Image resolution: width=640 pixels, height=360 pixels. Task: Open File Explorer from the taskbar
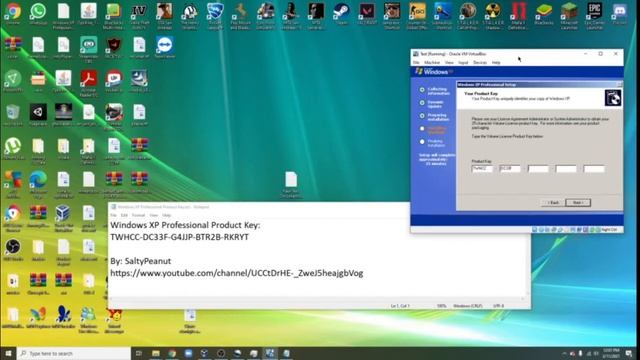[156, 353]
